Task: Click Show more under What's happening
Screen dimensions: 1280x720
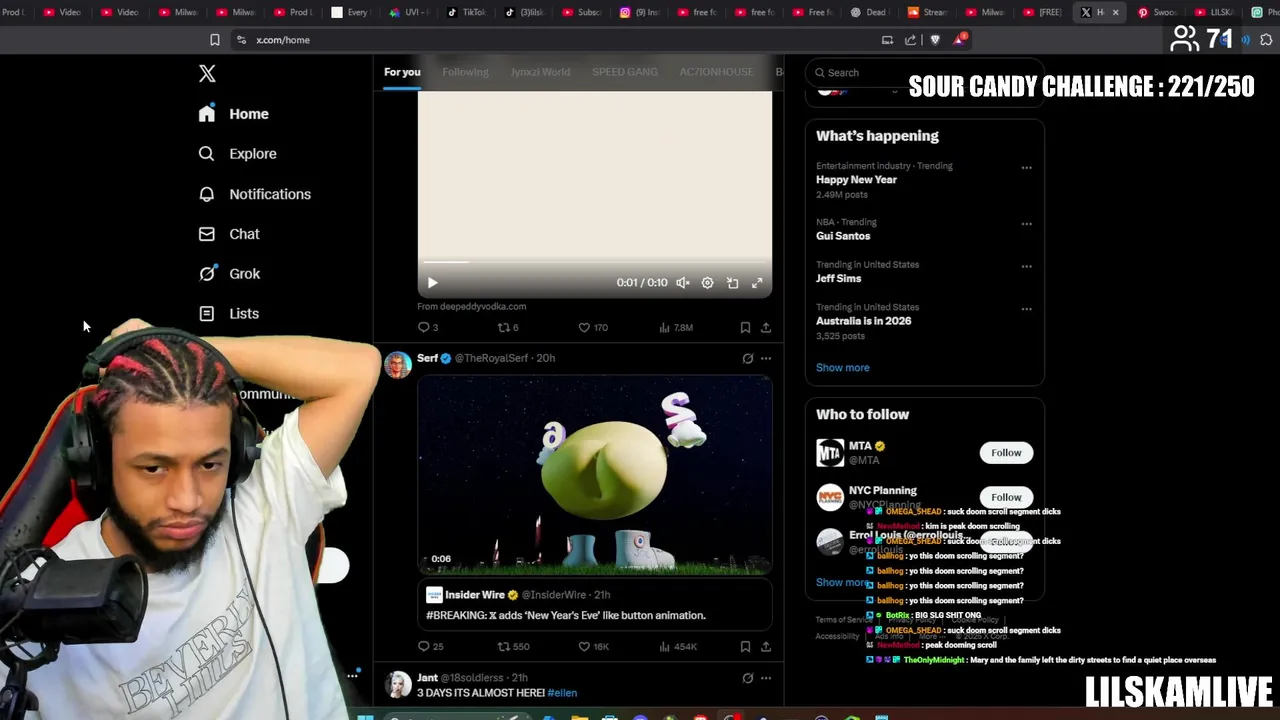Action: pyautogui.click(x=842, y=367)
